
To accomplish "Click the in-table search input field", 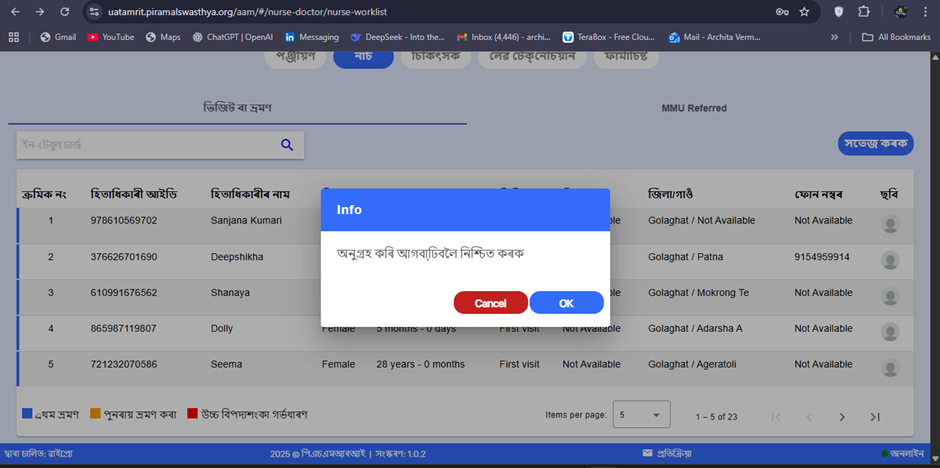I will (145, 145).
